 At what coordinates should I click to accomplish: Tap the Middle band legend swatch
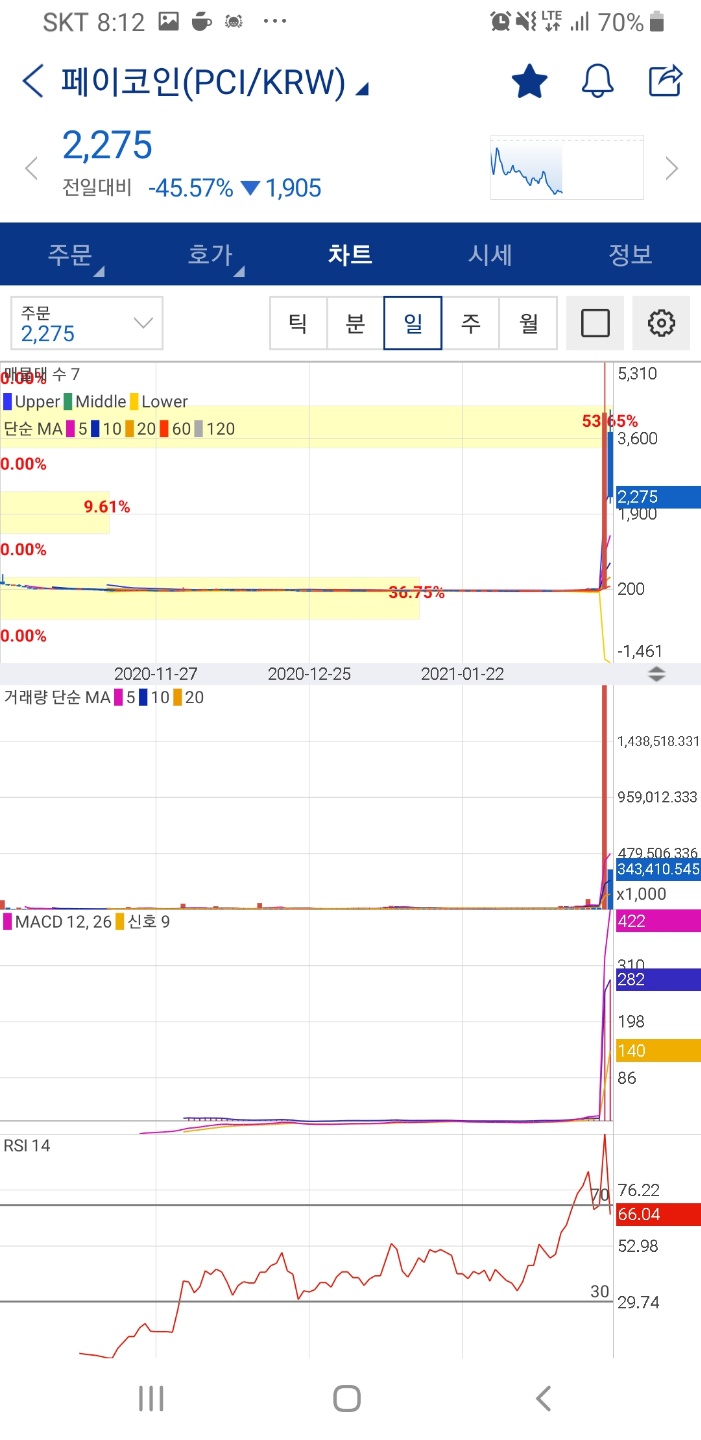69,402
